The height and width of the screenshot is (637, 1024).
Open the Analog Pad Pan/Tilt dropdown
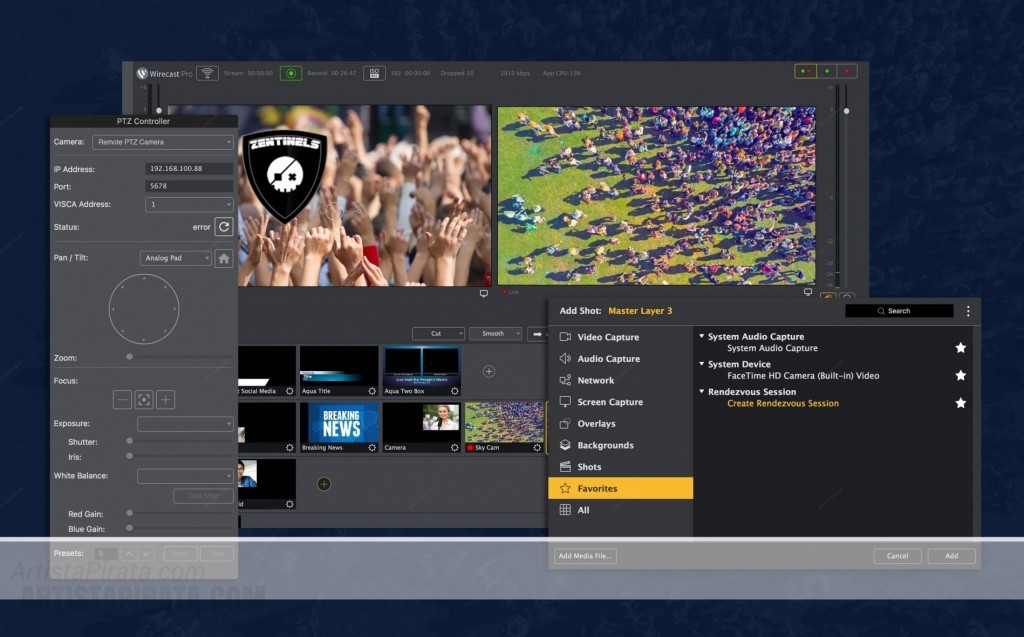[x=175, y=258]
